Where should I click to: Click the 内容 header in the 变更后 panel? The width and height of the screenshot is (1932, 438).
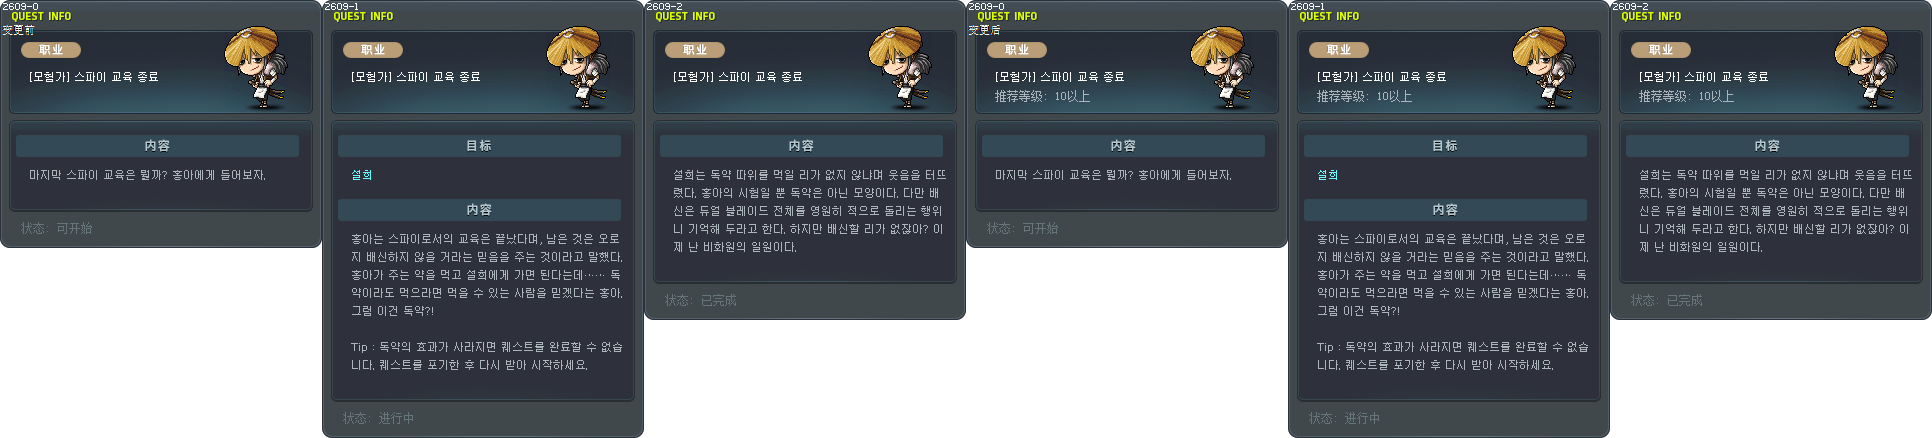1123,146
